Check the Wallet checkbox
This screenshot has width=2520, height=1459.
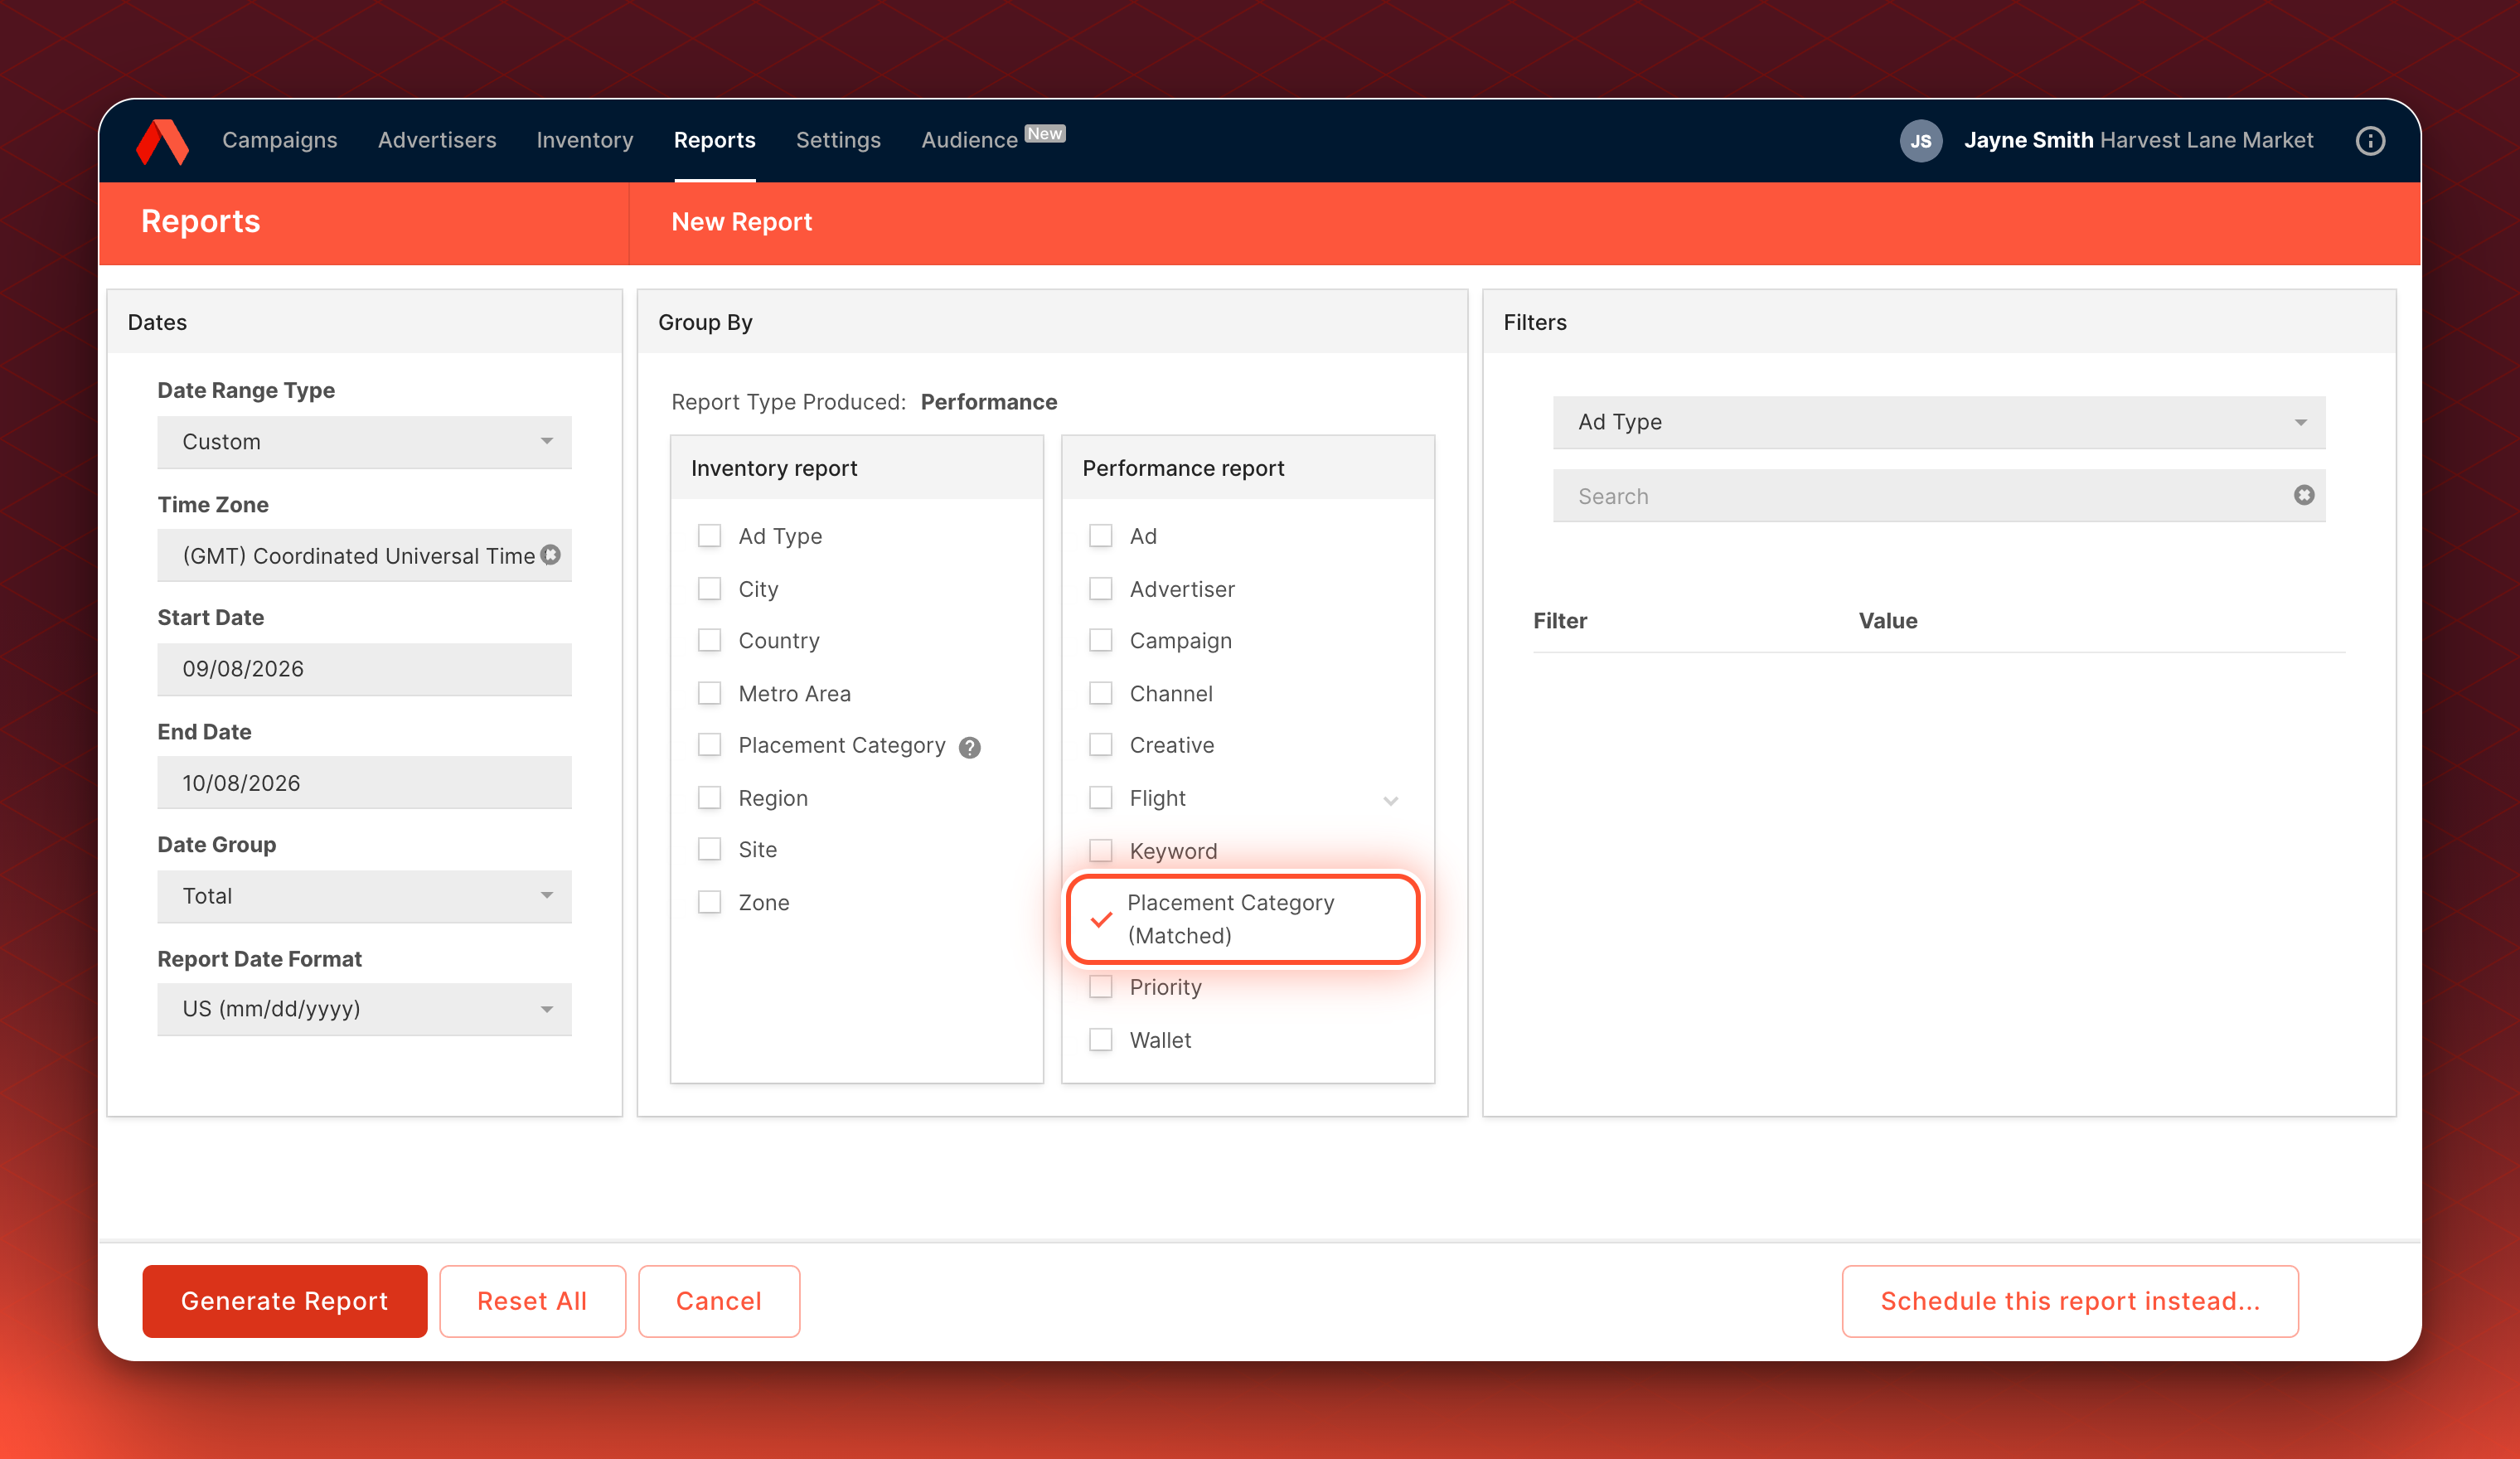point(1100,1040)
